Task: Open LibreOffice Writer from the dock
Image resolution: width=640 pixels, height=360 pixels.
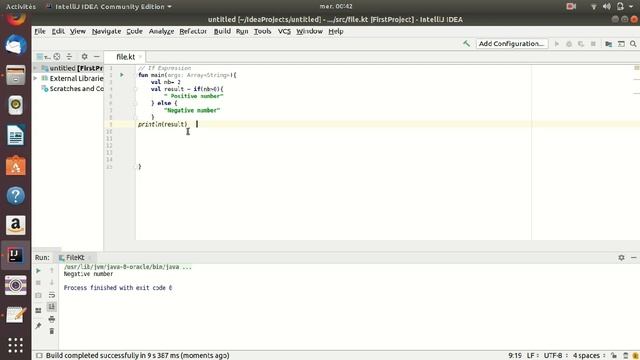Action: point(16,136)
